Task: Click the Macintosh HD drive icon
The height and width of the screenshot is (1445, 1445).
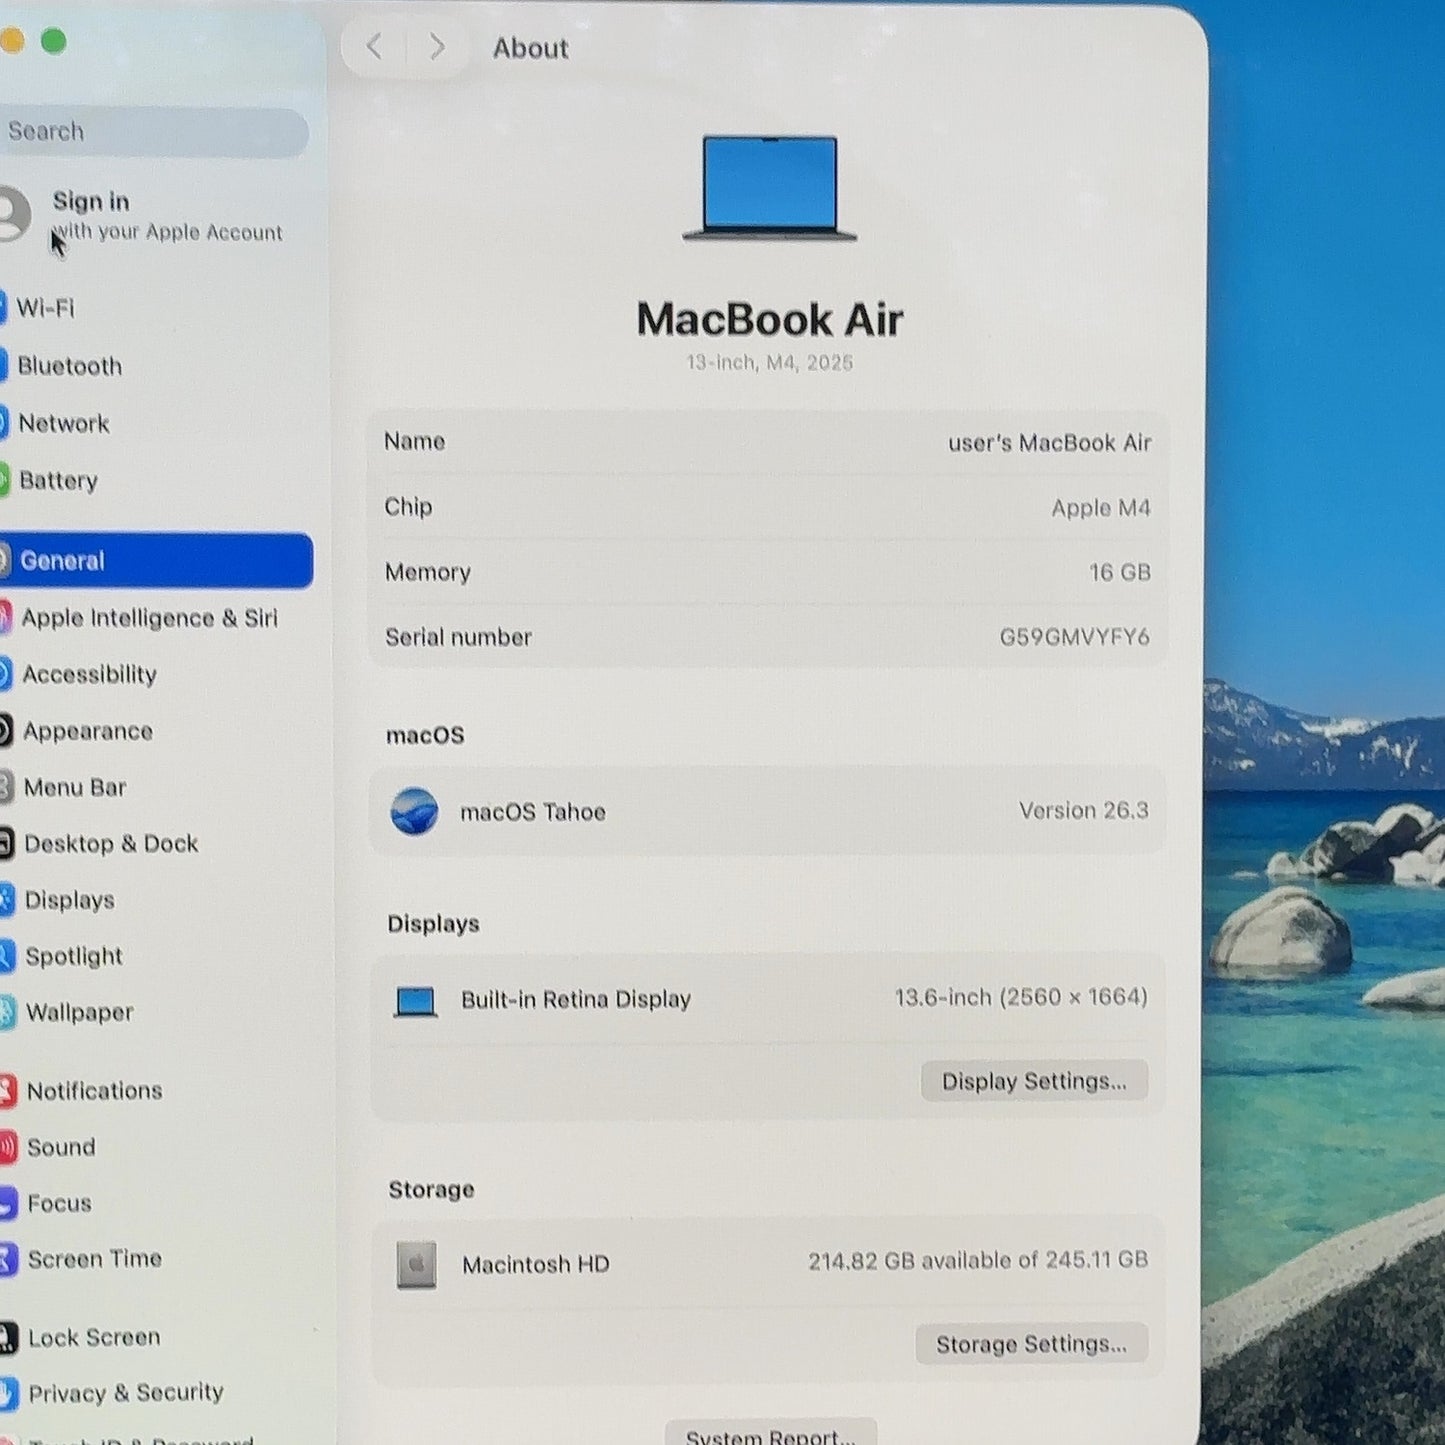Action: pos(416,1265)
